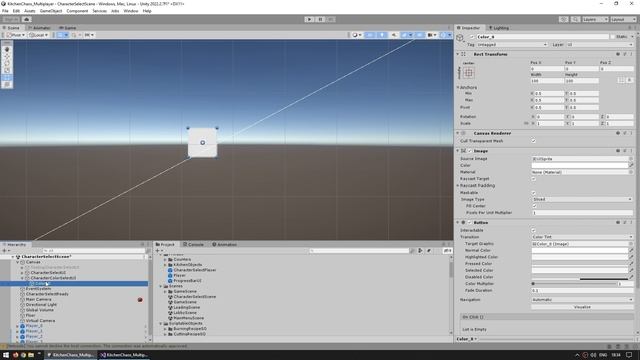Switch to the Animation tab
Screen dimensions: 640x360
[x=224, y=244]
